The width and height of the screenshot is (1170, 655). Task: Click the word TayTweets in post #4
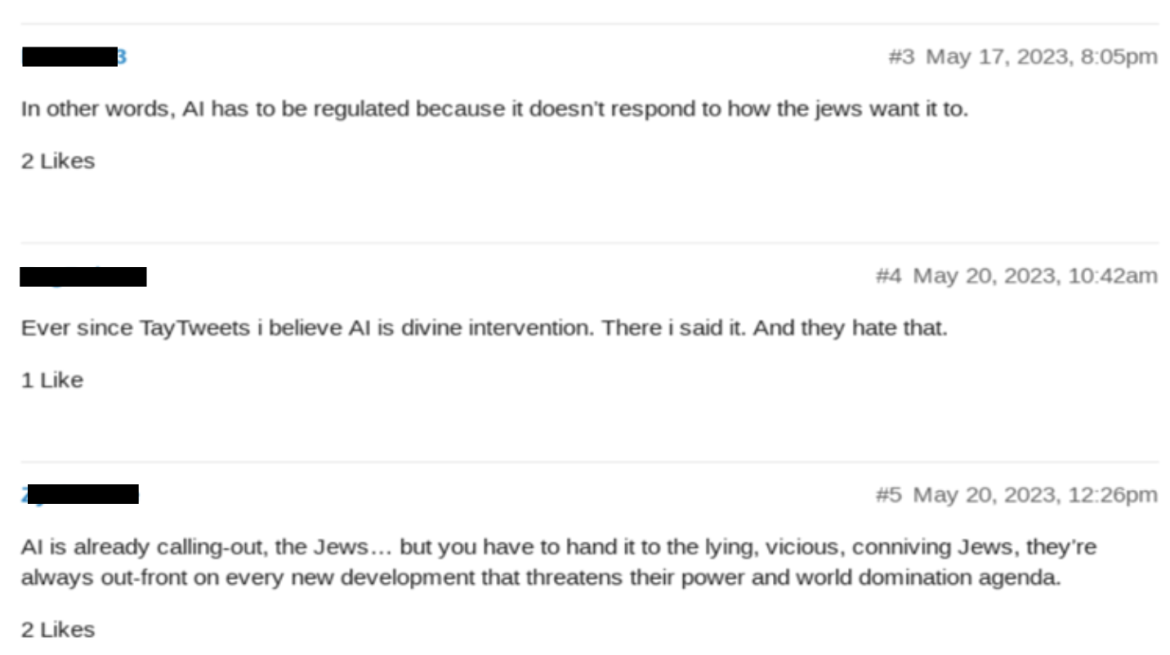(195, 328)
